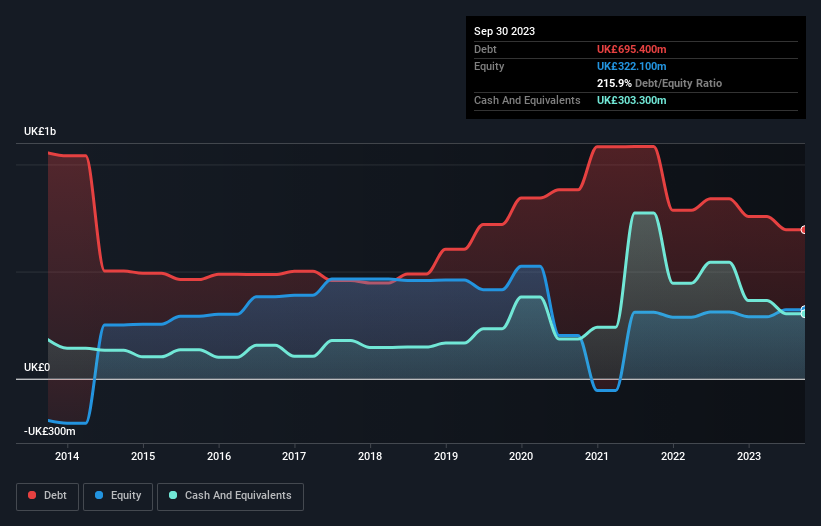This screenshot has width=821, height=526.
Task: Click the Cash And Equivalents tooltip label
Action: click(x=527, y=100)
